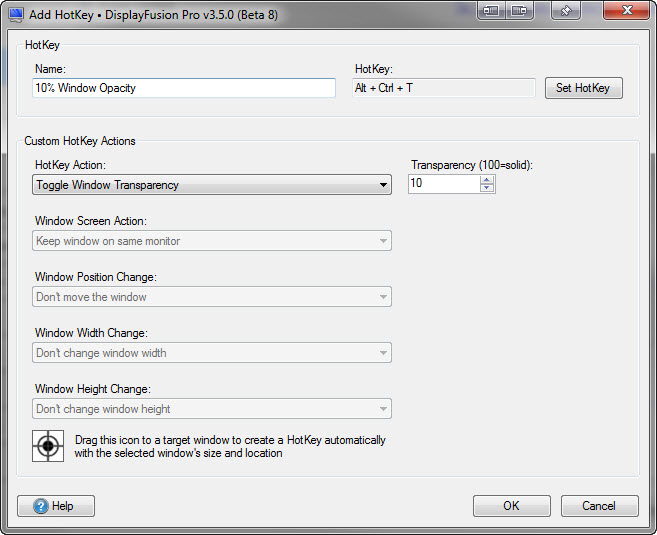Click the Help button
Screen dimensions: 657x535
click(56, 506)
